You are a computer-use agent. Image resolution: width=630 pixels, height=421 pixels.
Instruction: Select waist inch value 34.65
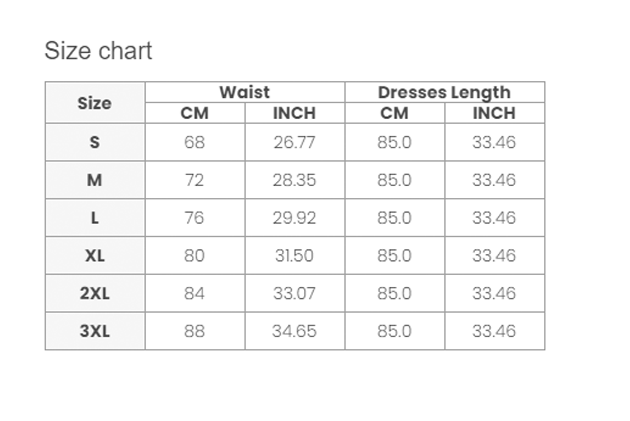[x=295, y=331]
